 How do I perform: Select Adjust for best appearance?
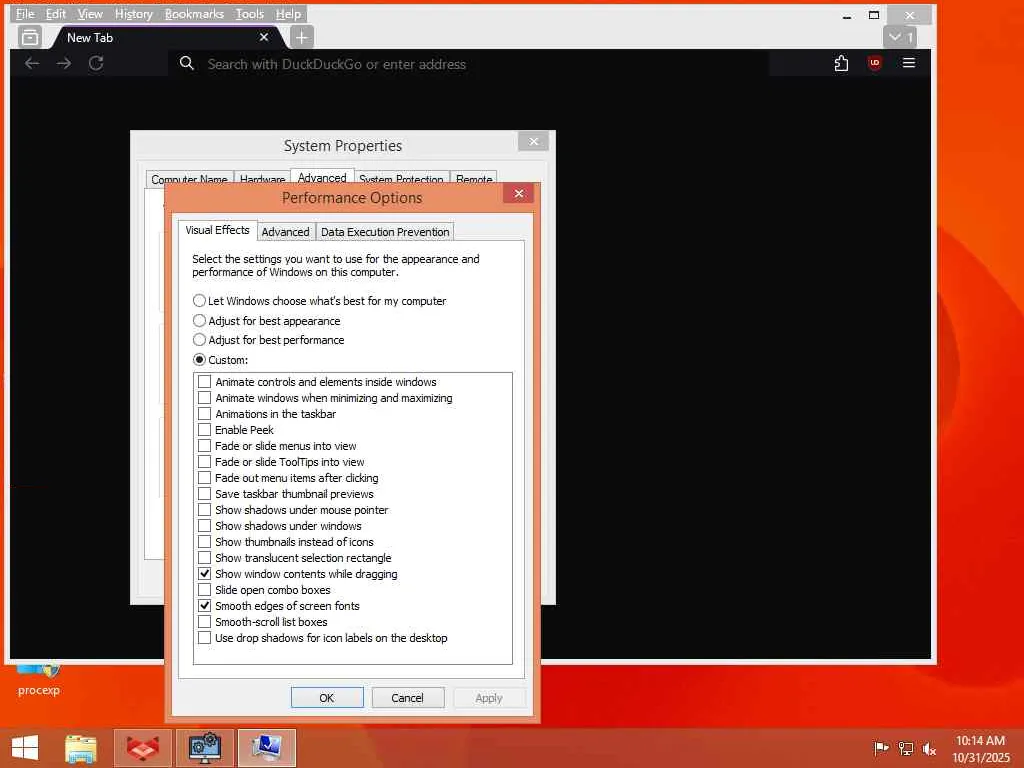[x=267, y=321]
